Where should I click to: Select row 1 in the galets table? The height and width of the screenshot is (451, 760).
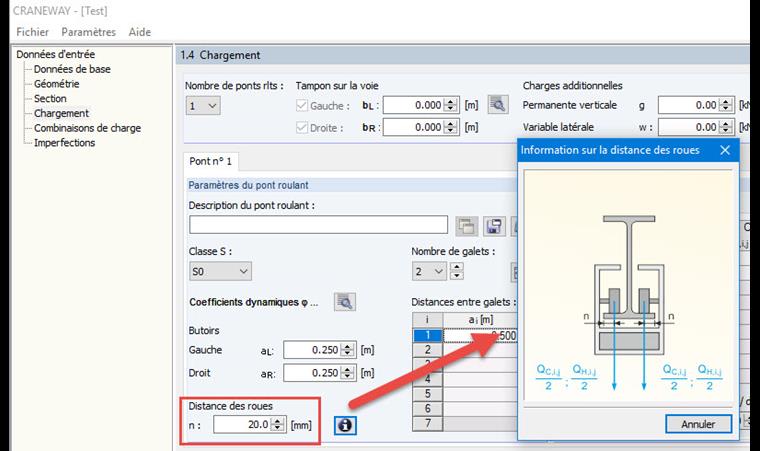(x=427, y=335)
